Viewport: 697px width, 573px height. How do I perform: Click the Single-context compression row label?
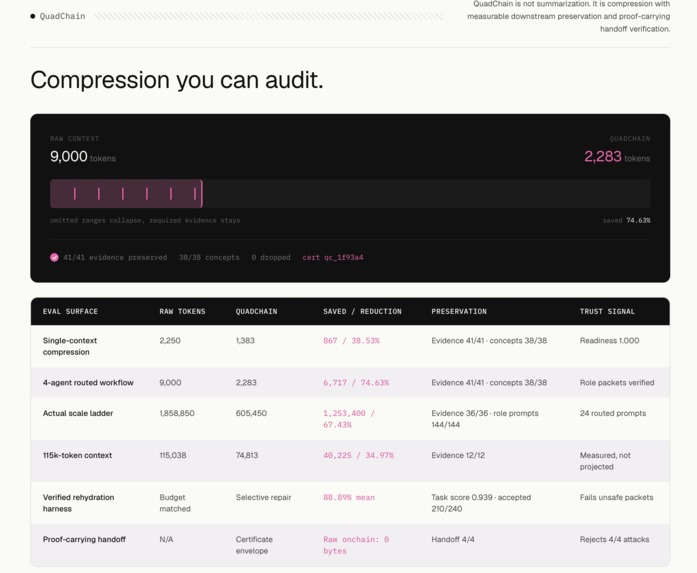pos(70,346)
